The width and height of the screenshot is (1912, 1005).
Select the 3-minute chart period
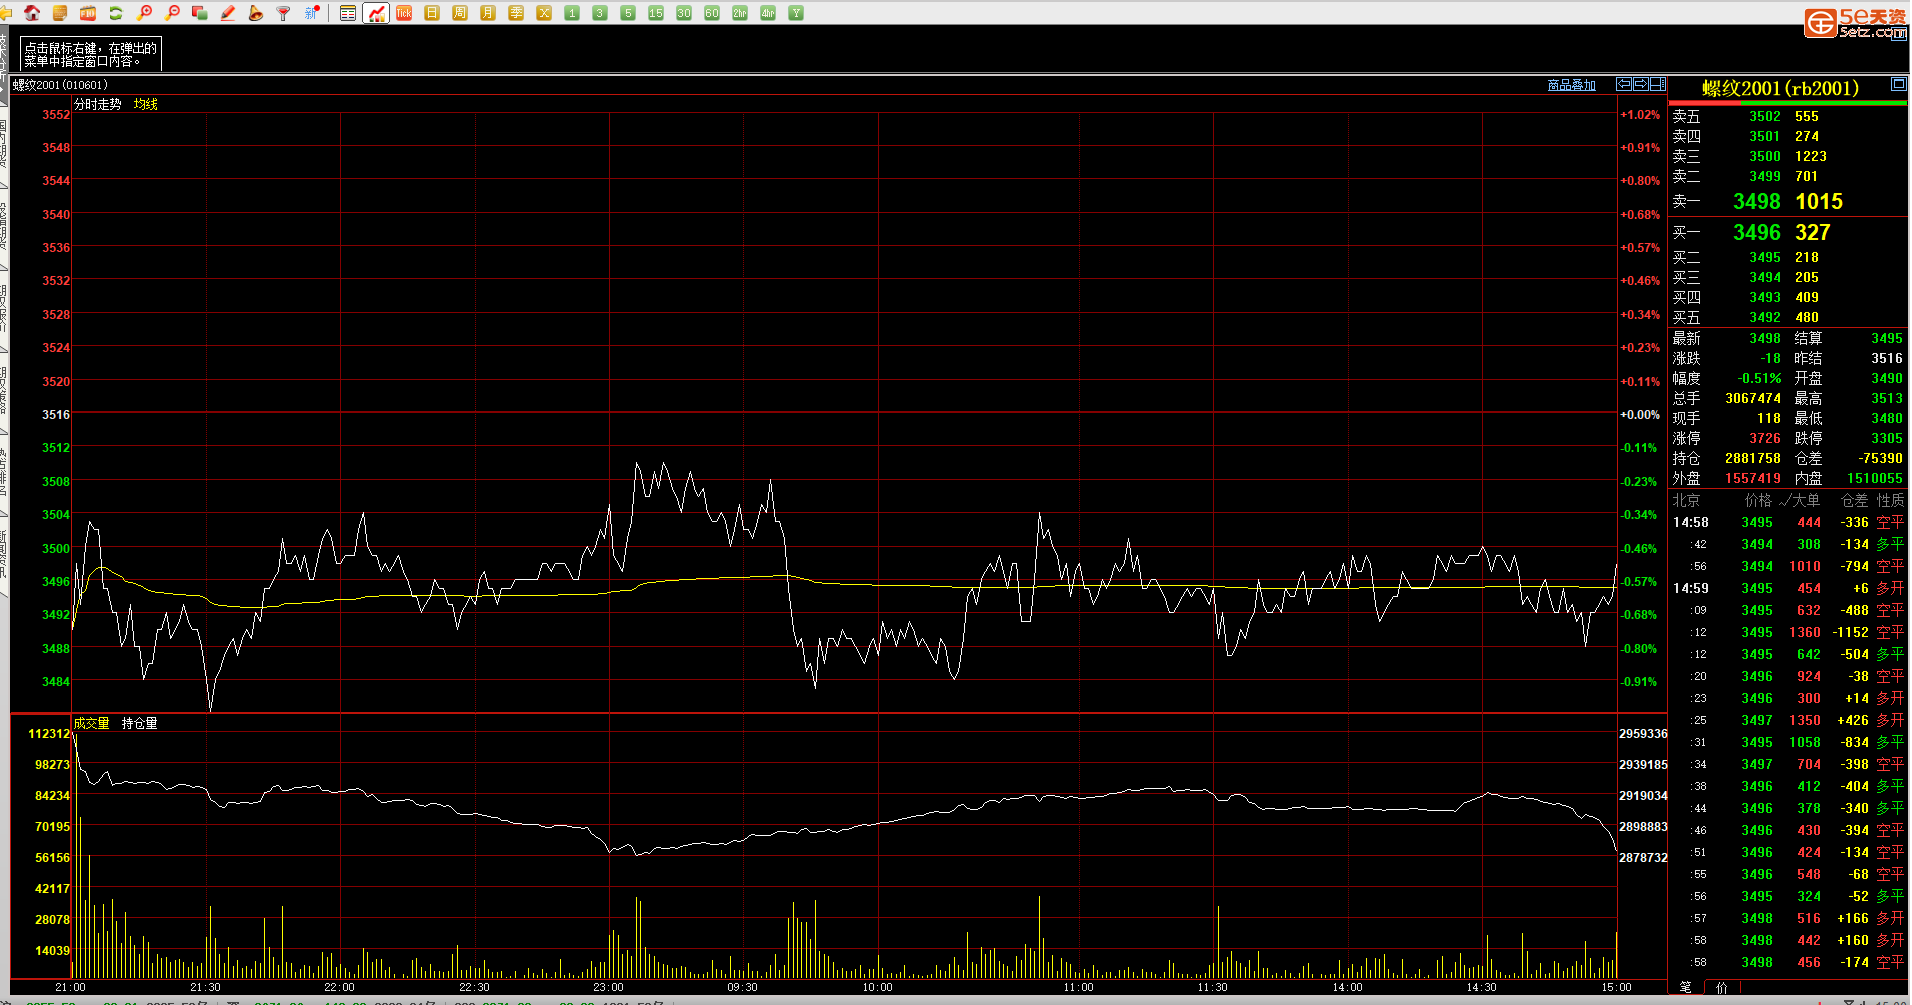[x=600, y=13]
